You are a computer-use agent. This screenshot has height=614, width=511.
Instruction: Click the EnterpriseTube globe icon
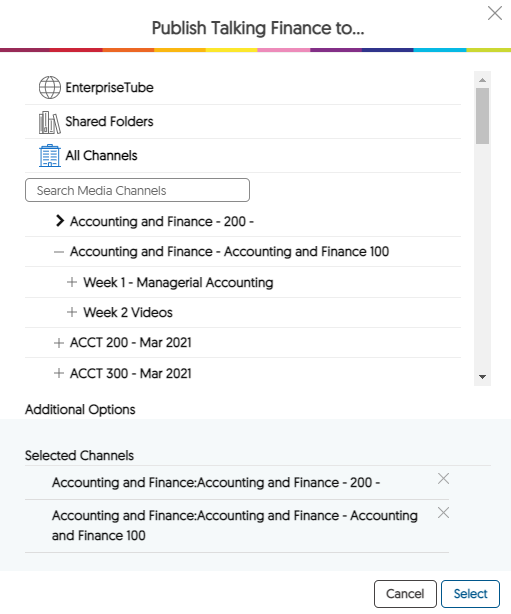[x=50, y=87]
